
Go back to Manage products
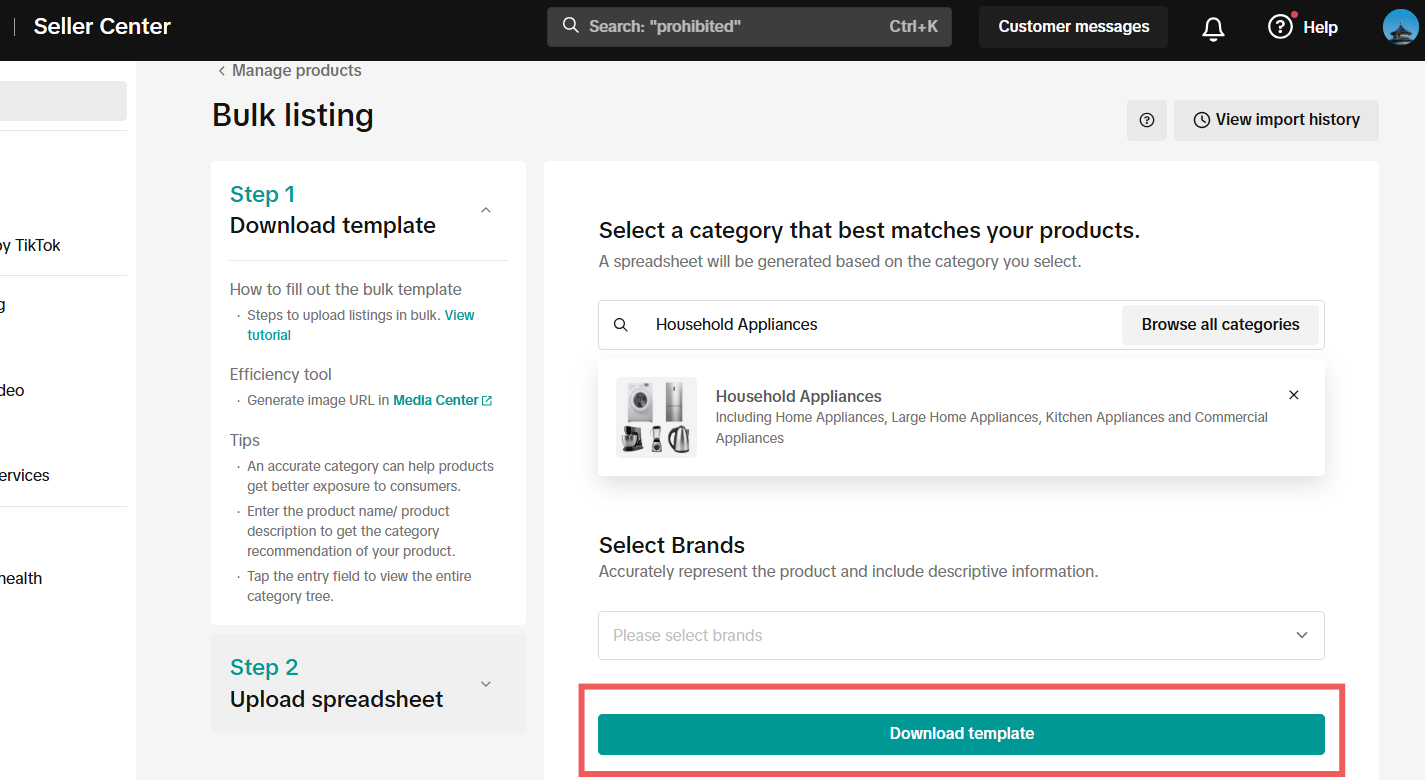click(290, 71)
